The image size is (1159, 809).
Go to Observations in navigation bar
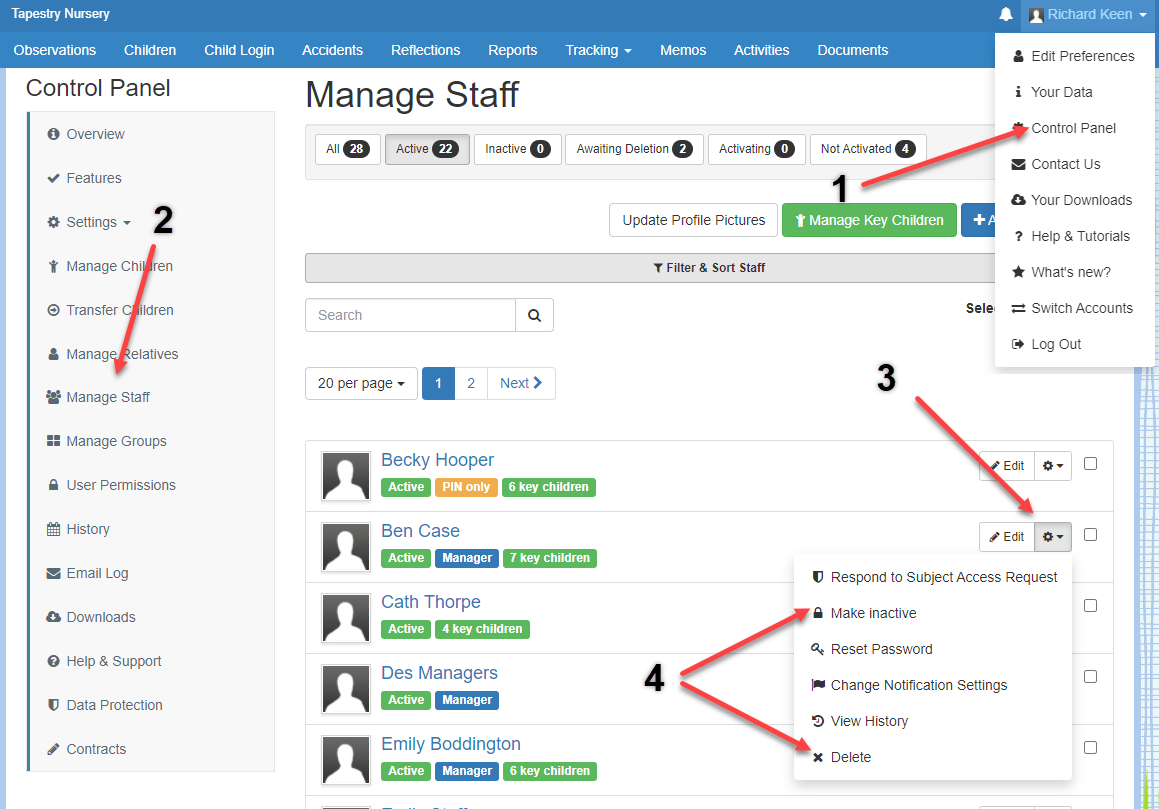(55, 50)
